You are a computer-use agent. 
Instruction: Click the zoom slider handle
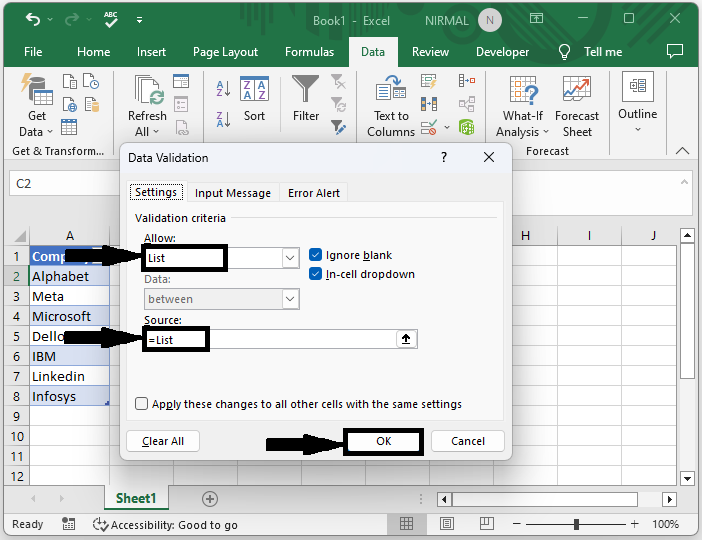(x=576, y=523)
